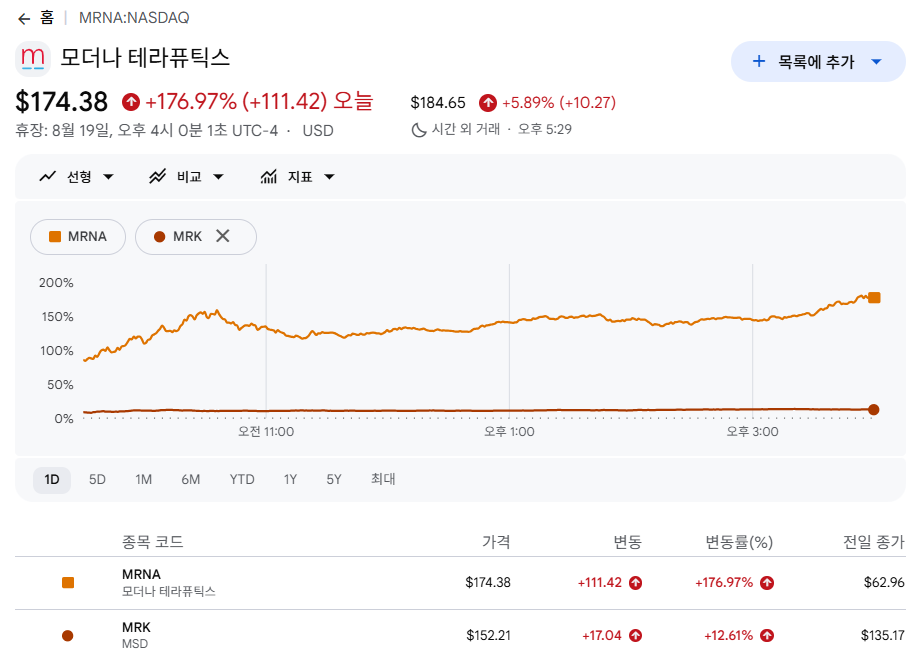Select the 6M time range tab
The image size is (916, 661).
[190, 480]
